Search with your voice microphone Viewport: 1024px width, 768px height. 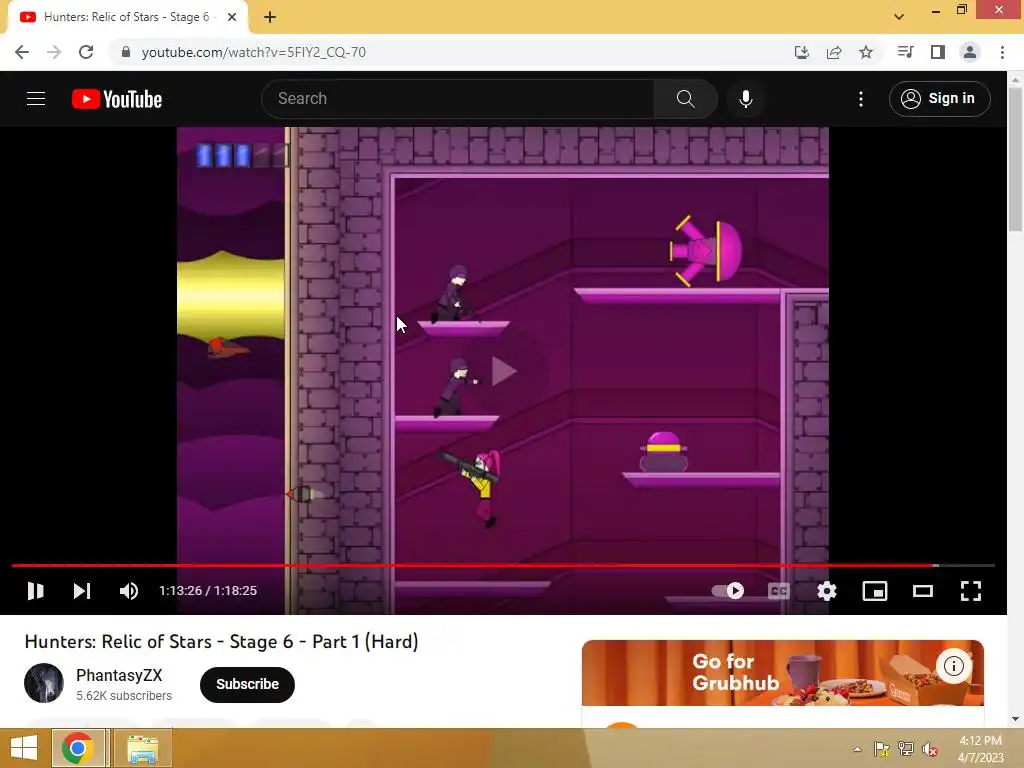click(x=746, y=99)
